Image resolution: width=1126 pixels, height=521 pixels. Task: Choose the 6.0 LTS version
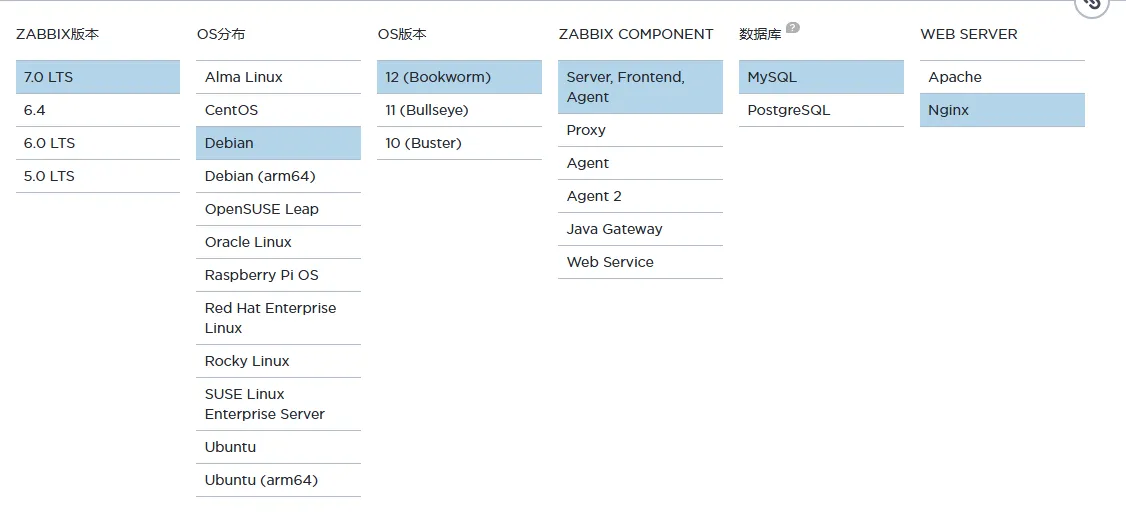click(97, 143)
